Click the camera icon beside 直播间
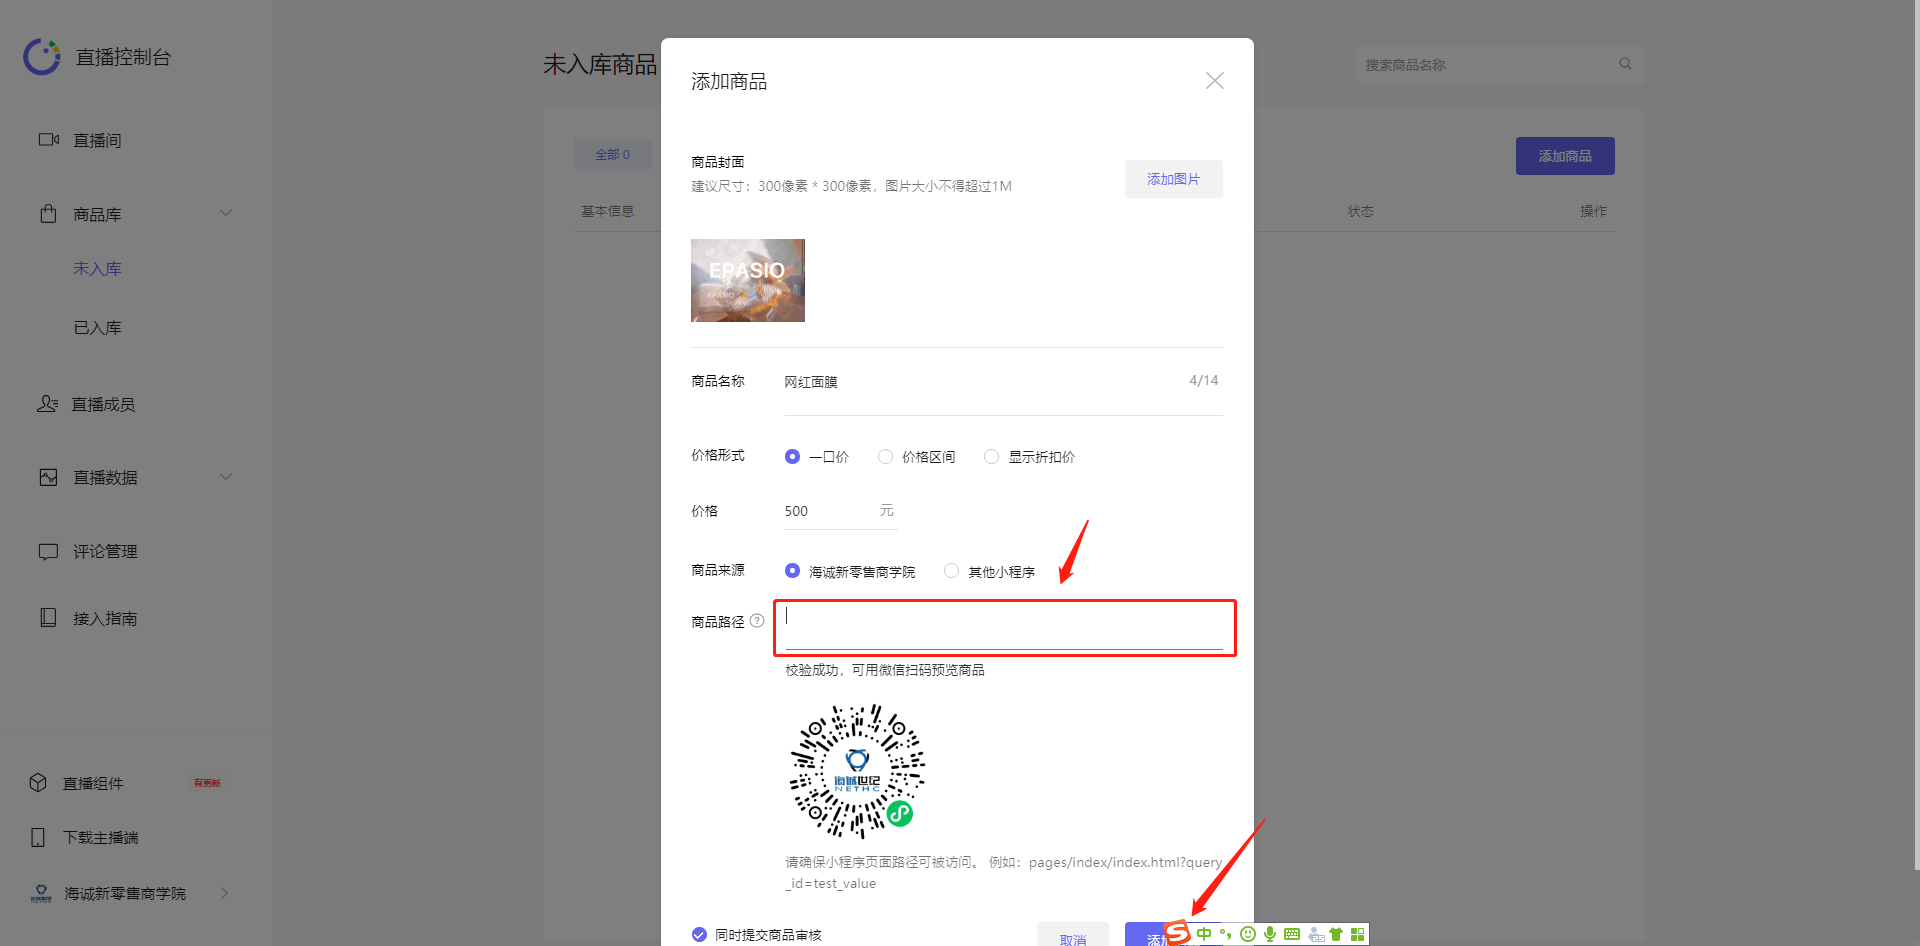Image resolution: width=1920 pixels, height=946 pixels. point(48,140)
